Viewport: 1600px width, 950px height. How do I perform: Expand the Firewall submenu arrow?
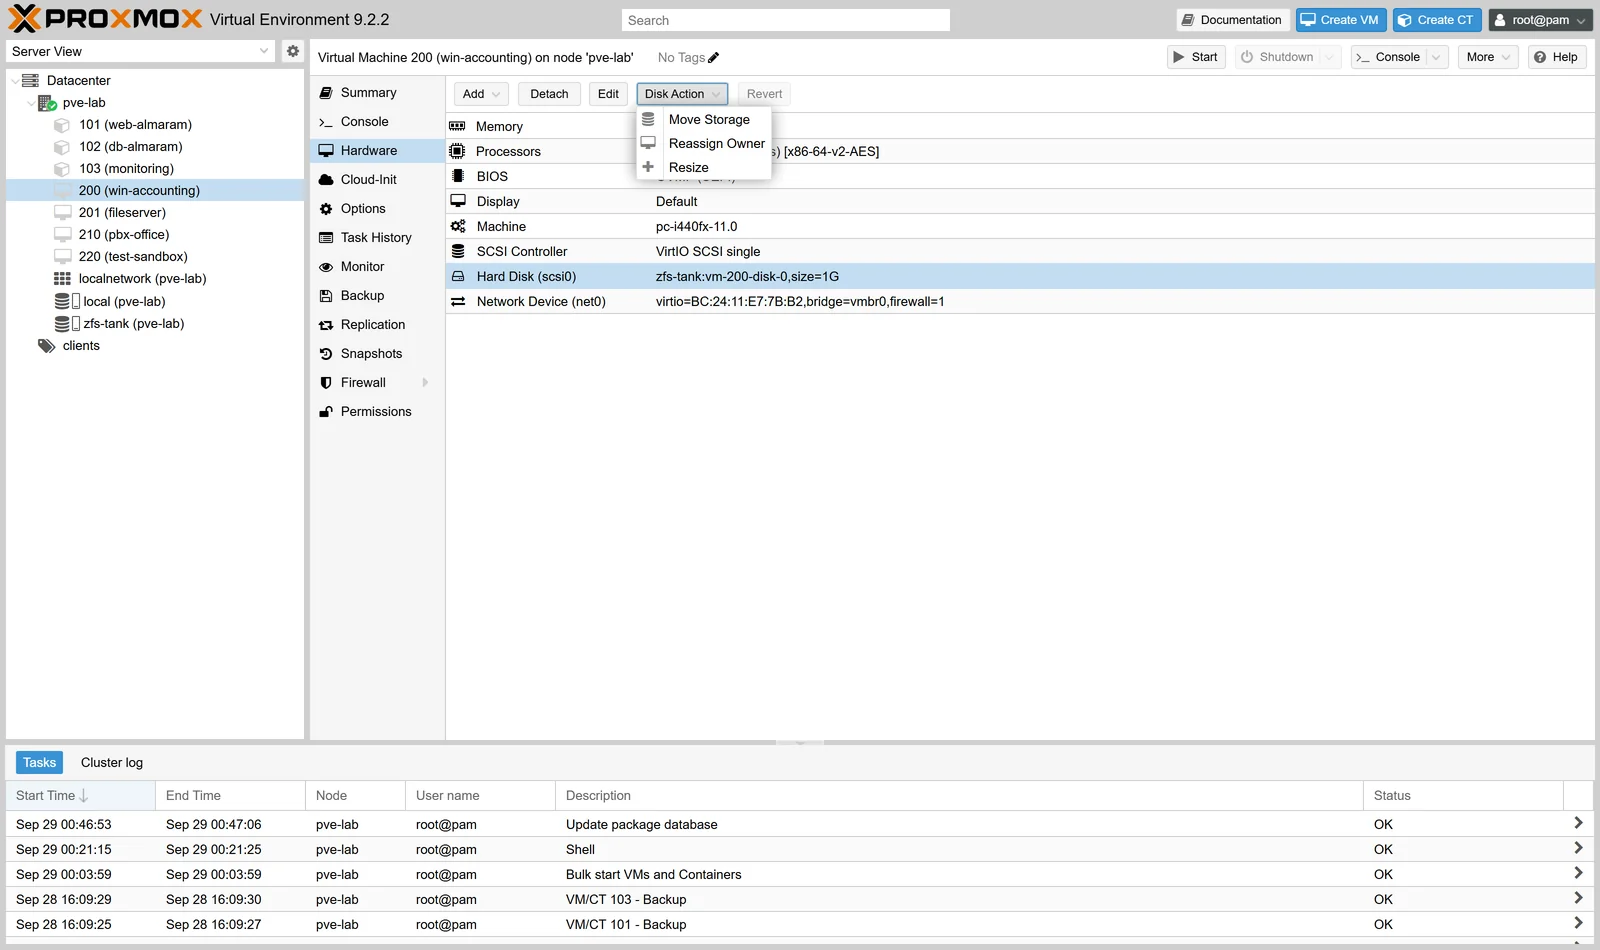pyautogui.click(x=425, y=383)
